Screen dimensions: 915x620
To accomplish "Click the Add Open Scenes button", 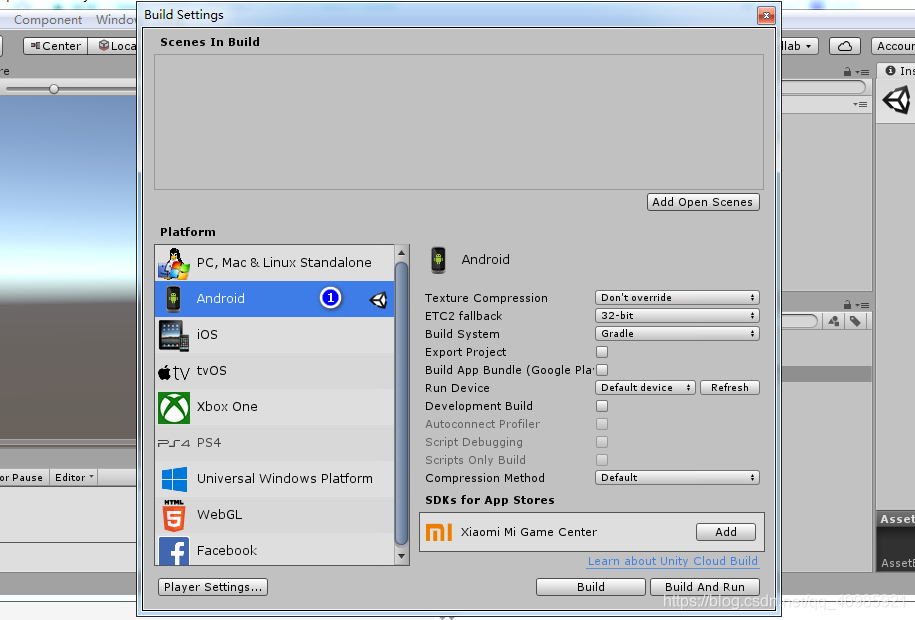I will (703, 202).
